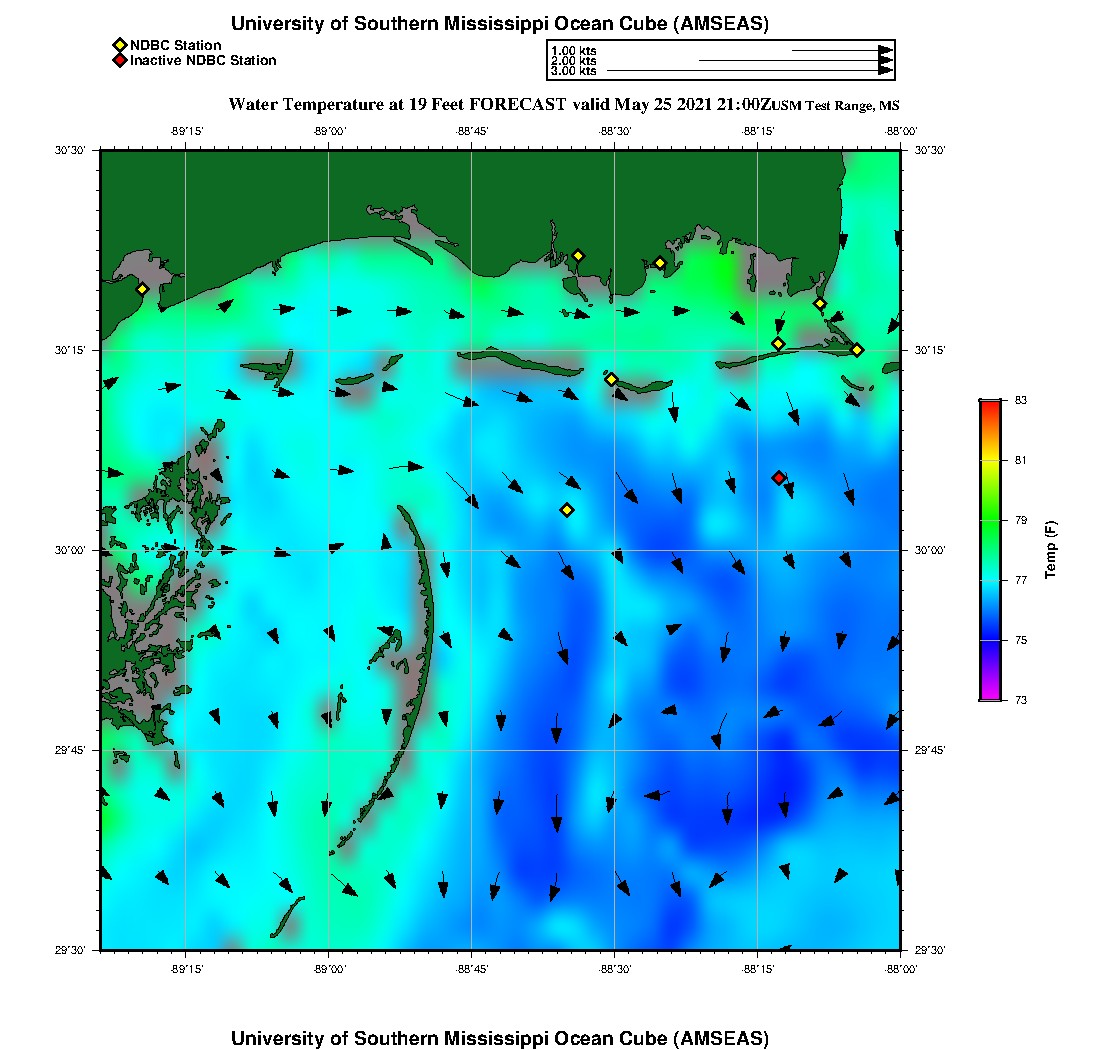This screenshot has height=1050, width=1100.
Task: Click the easternmost yellow NDBC station marker
Action: pos(857,349)
